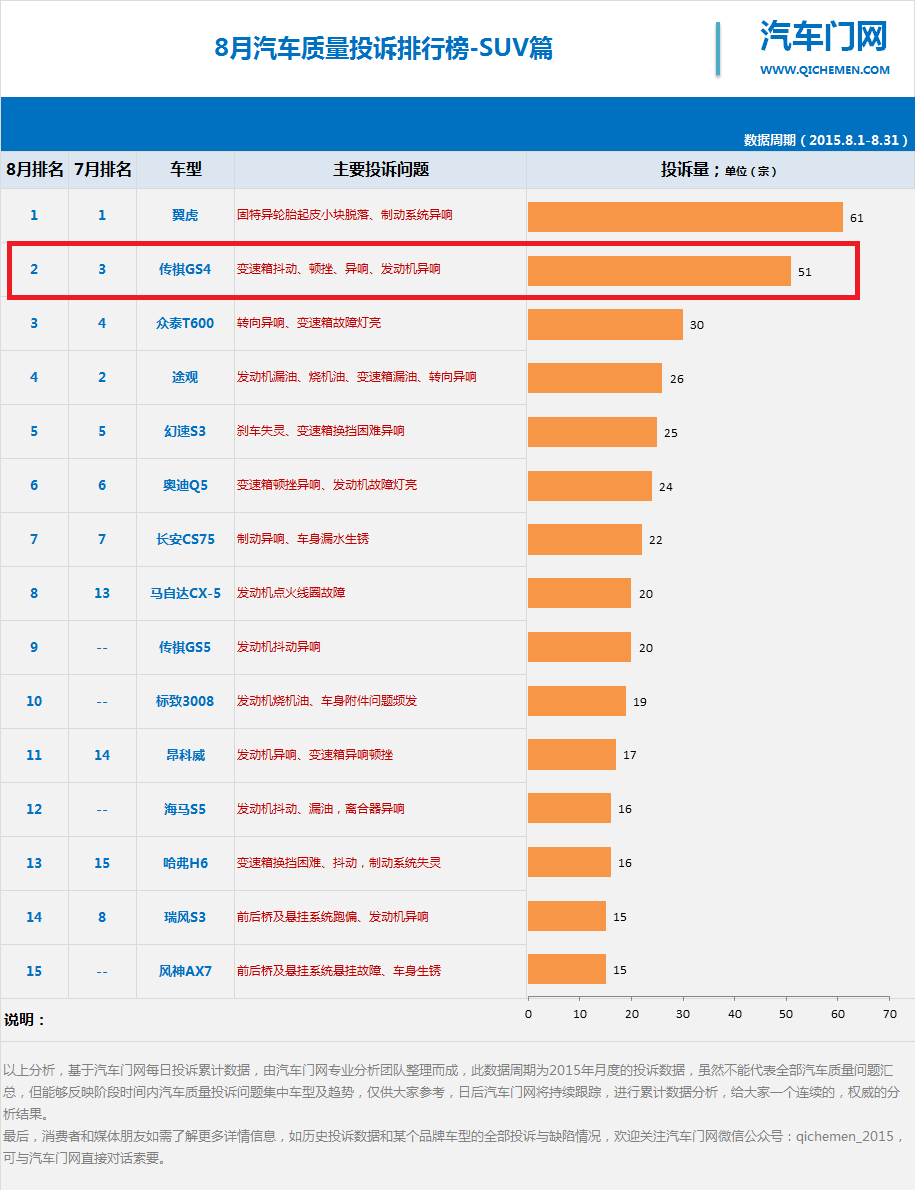
Task: Click complaint text 变速箱换挡困难、抖动，制动系统失灵
Action: tap(338, 863)
